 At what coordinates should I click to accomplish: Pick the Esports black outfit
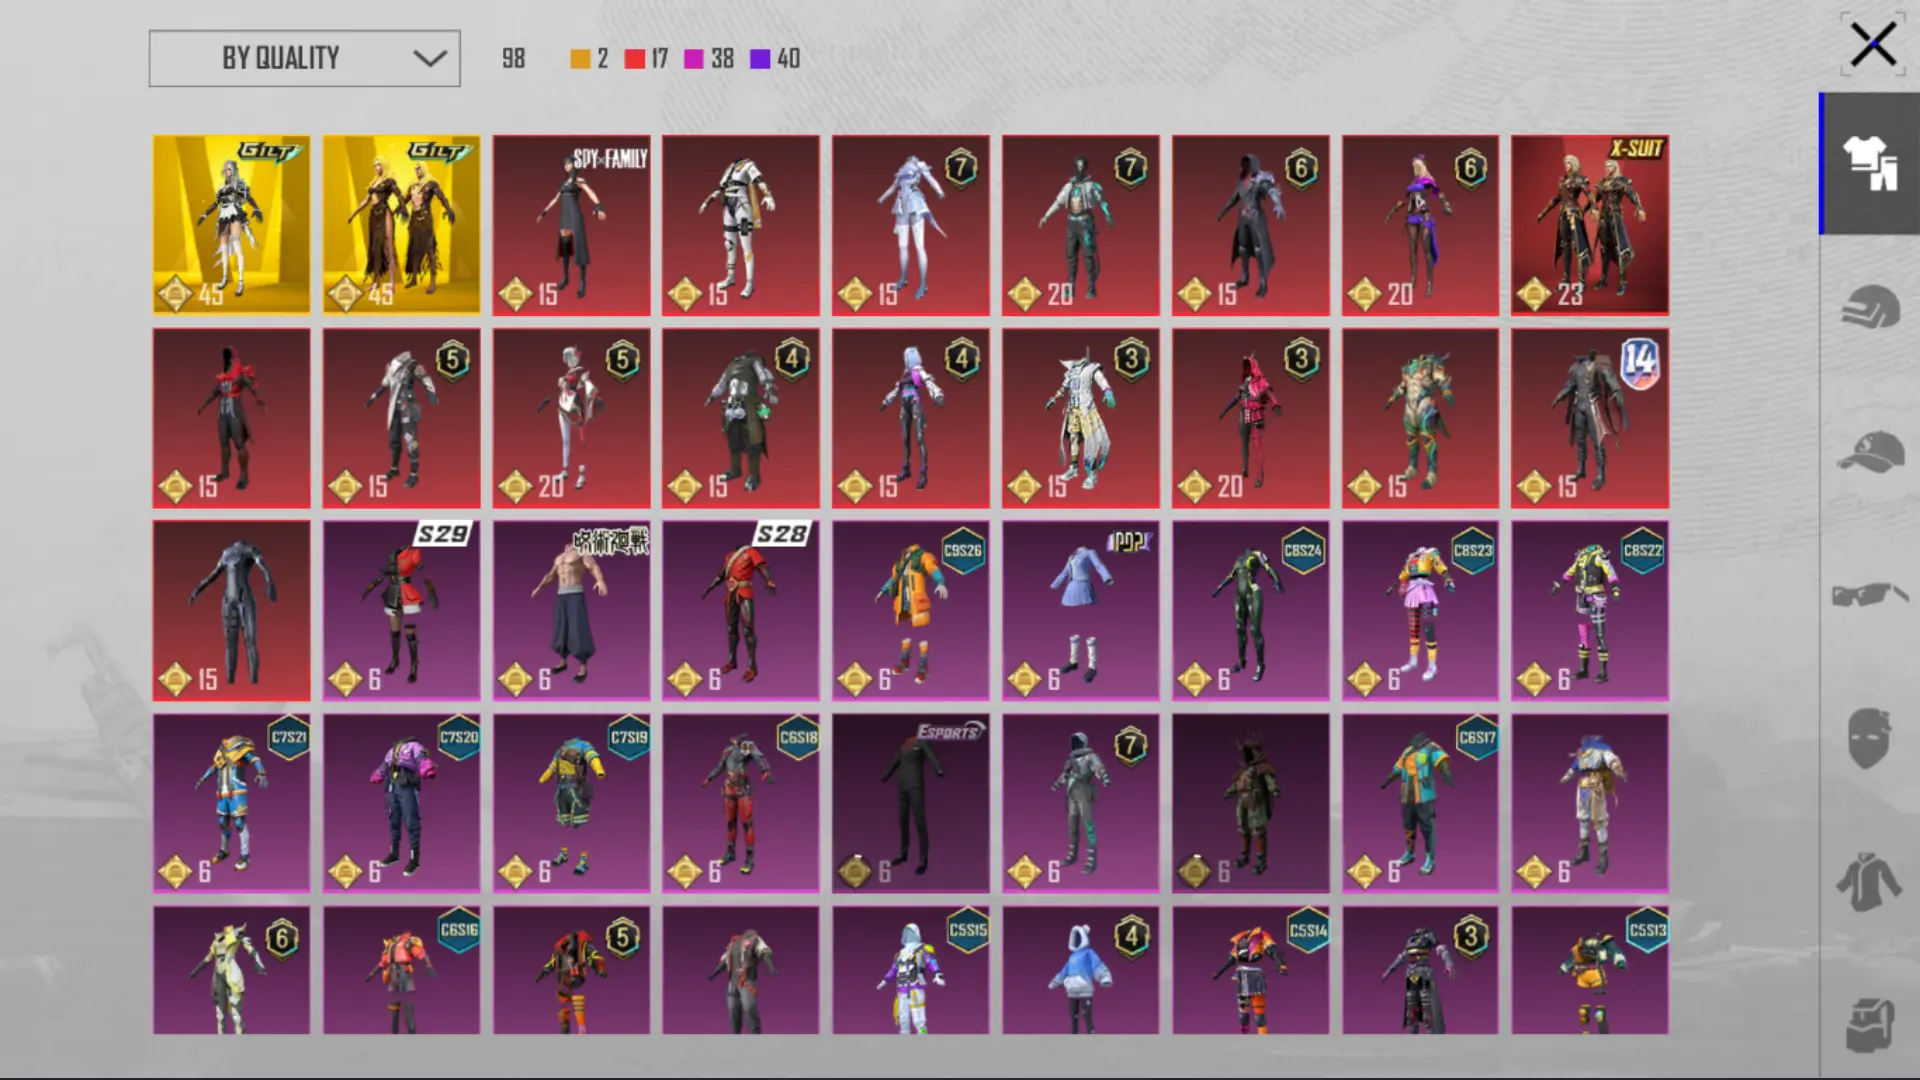click(910, 803)
